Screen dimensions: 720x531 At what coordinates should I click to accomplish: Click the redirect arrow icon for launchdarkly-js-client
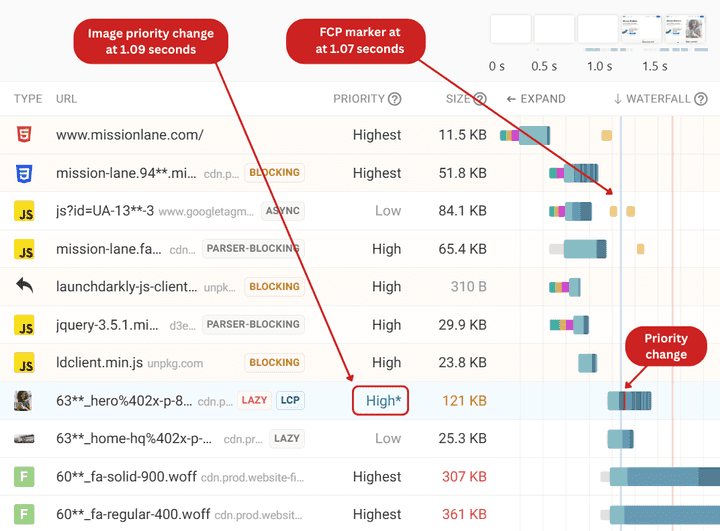pyautogui.click(x=24, y=286)
